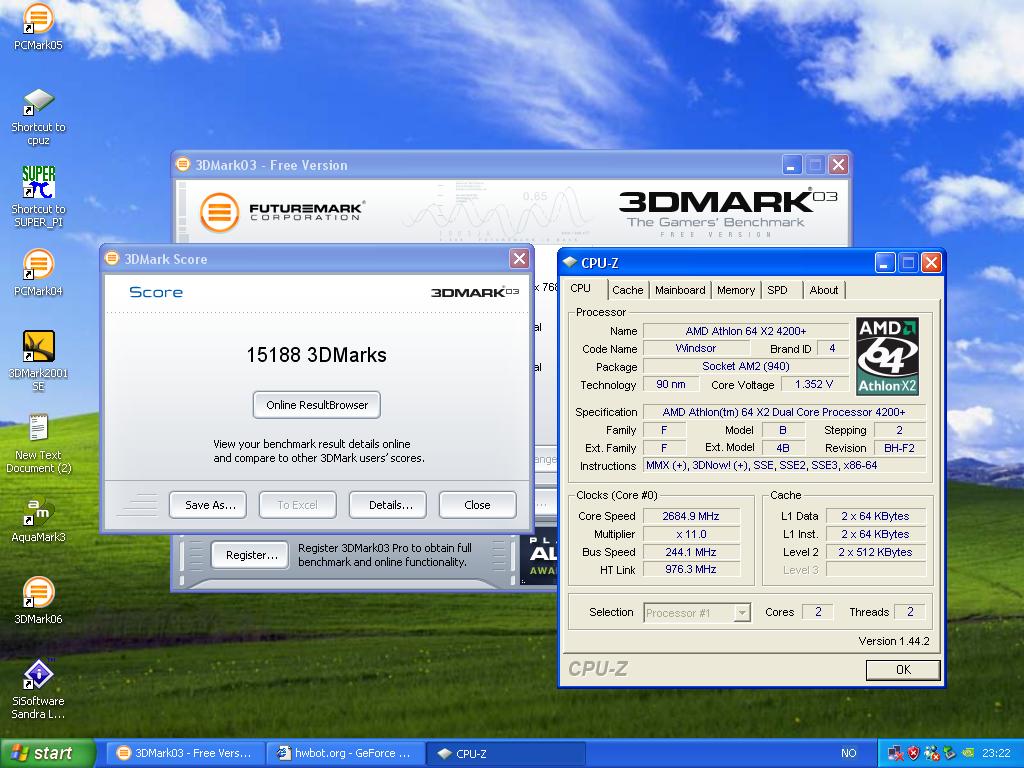Open New Text Document (2) file

tap(38, 444)
